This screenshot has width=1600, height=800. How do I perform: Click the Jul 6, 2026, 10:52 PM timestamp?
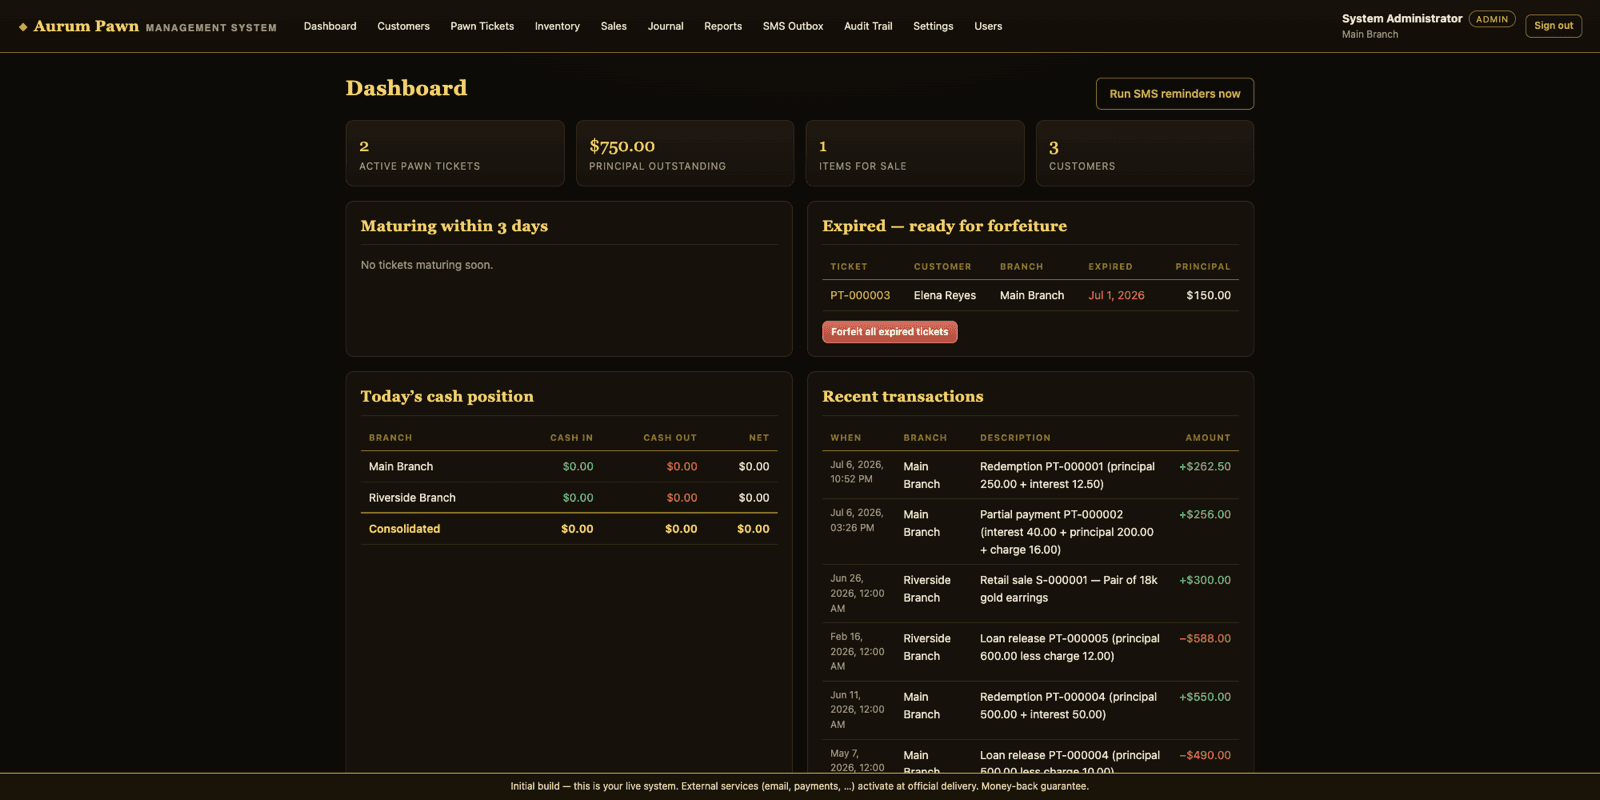click(856, 472)
